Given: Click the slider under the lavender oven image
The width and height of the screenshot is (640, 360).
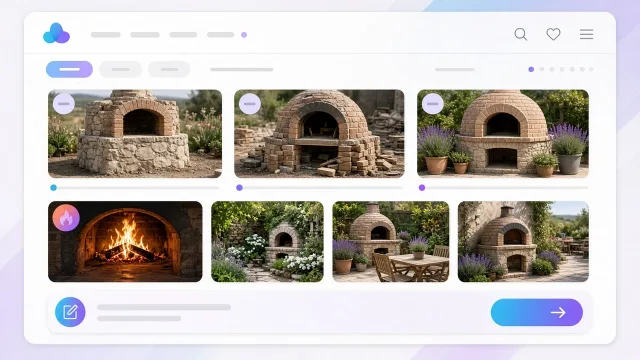Looking at the screenshot, I should 503,188.
